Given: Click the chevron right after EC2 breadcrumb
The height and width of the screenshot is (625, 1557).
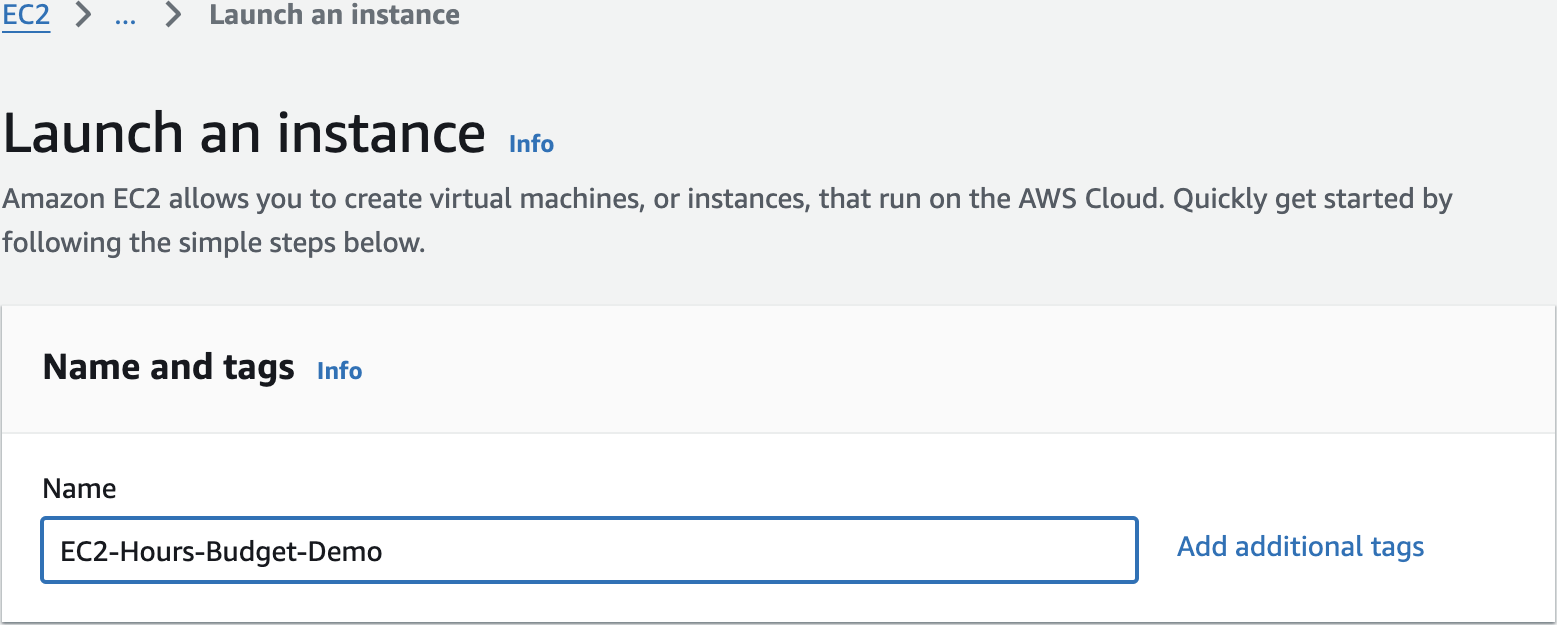Looking at the screenshot, I should click(85, 16).
